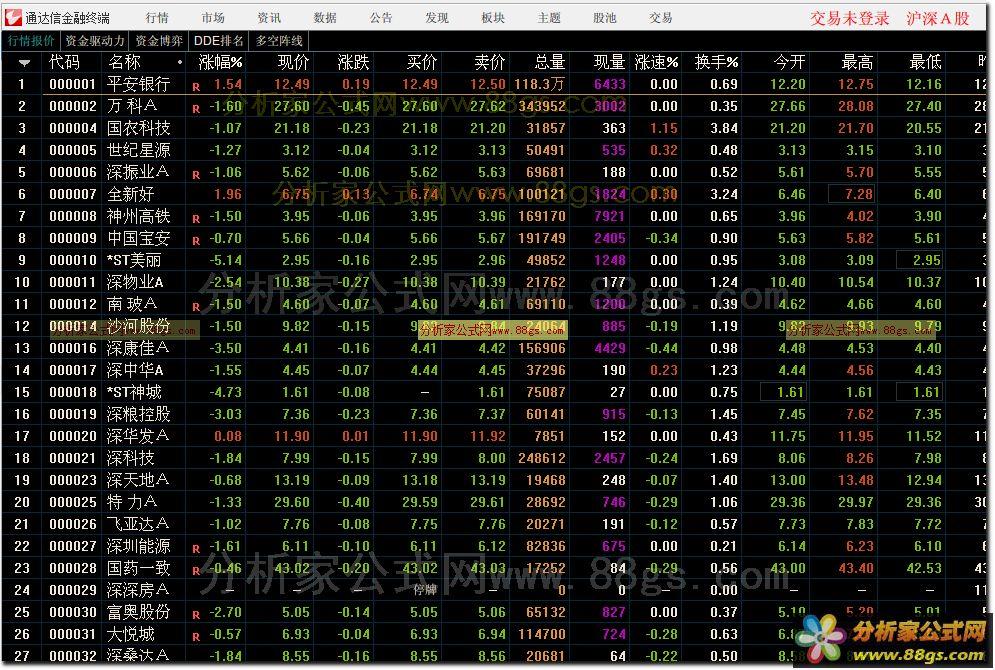This screenshot has height=670, width=995.
Task: Sort by the 现量 column header
Action: coord(609,62)
